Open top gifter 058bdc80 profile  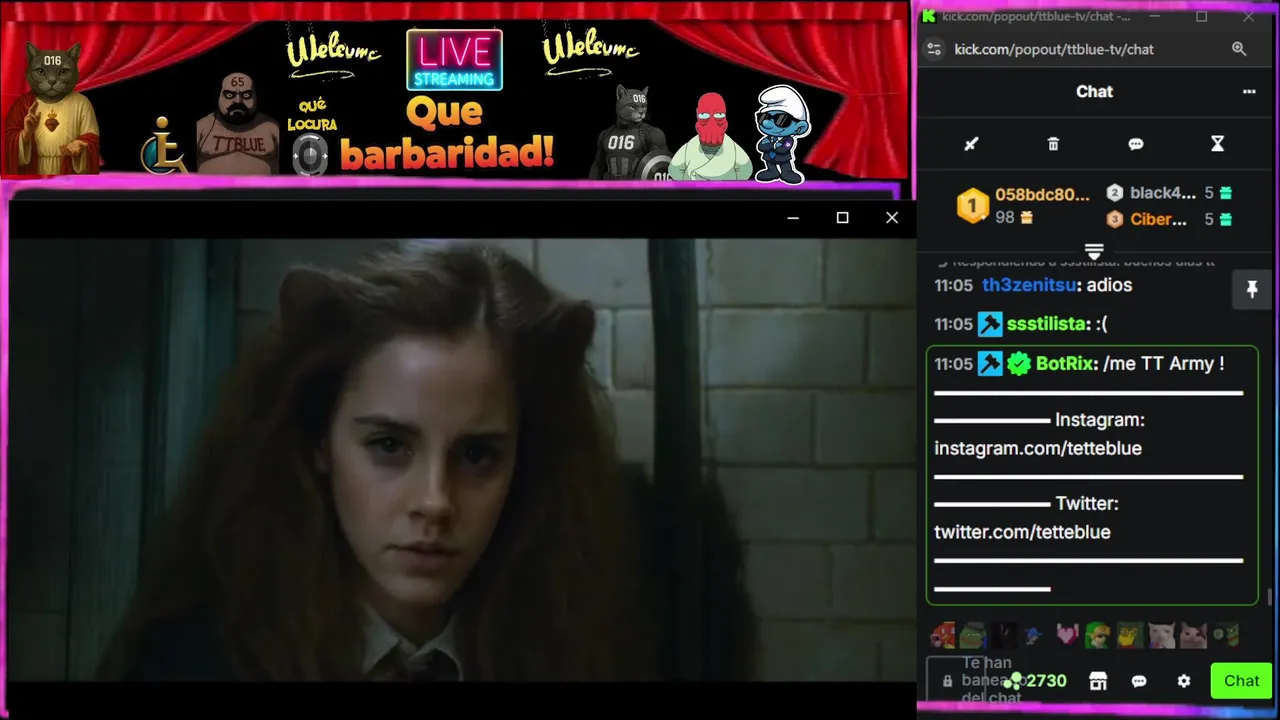tap(1042, 194)
